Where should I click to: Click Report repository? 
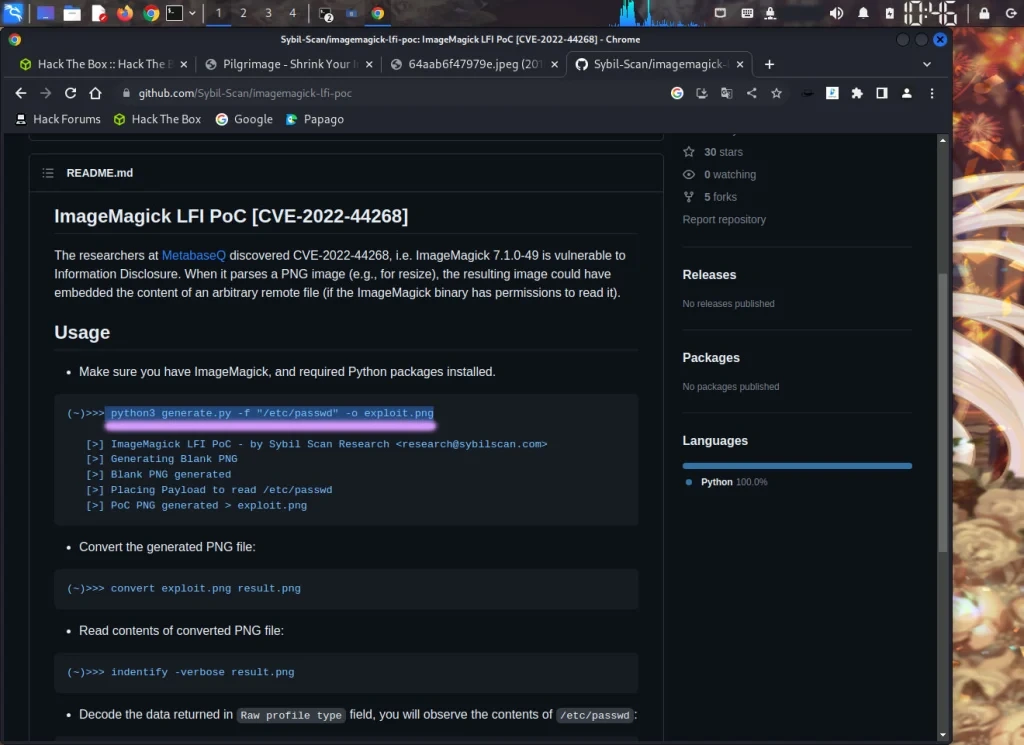point(724,219)
